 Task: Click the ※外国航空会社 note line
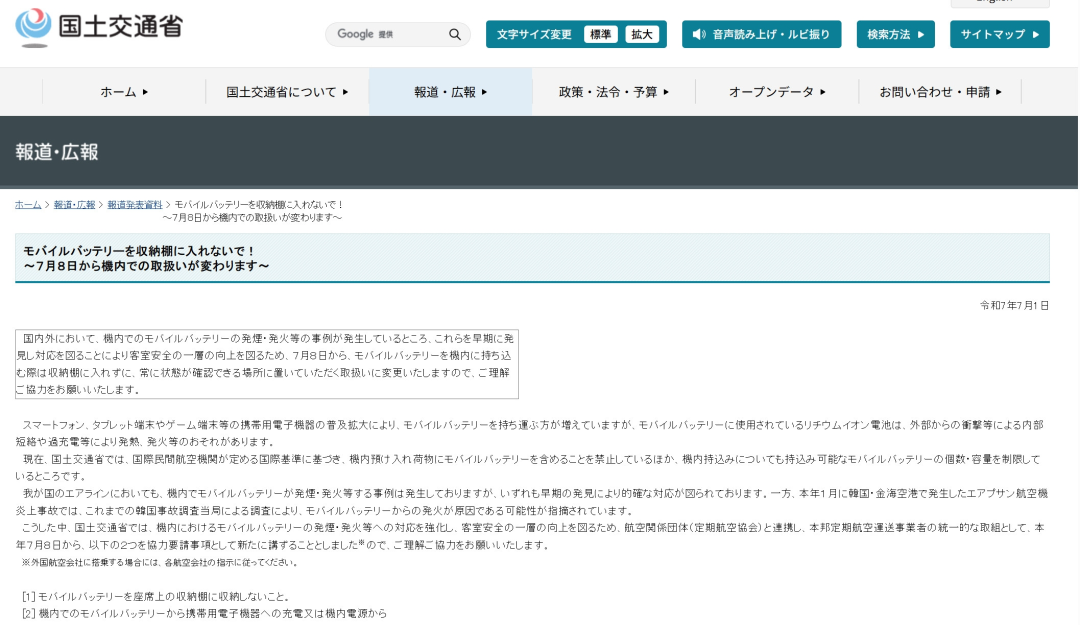point(160,562)
